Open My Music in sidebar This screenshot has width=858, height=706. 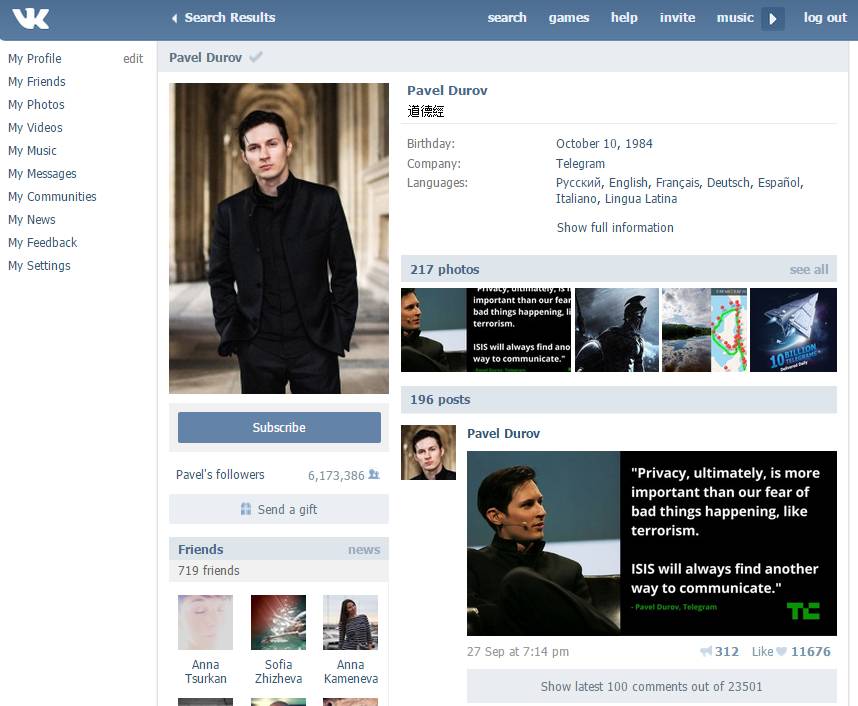(x=32, y=151)
